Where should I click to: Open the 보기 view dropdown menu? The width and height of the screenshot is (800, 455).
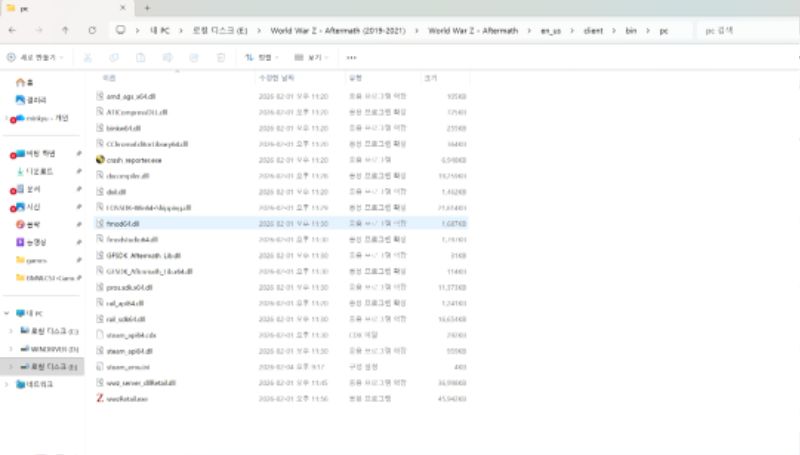pyautogui.click(x=310, y=57)
